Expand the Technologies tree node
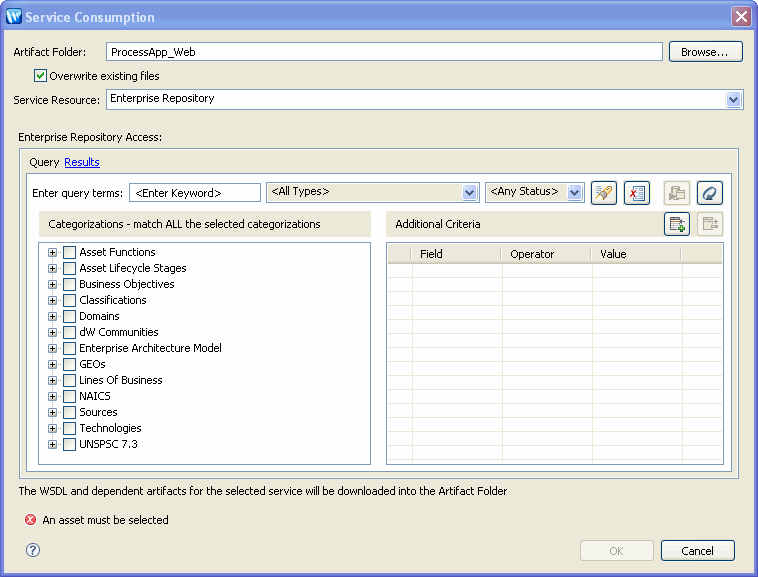This screenshot has width=758, height=577. tap(52, 428)
